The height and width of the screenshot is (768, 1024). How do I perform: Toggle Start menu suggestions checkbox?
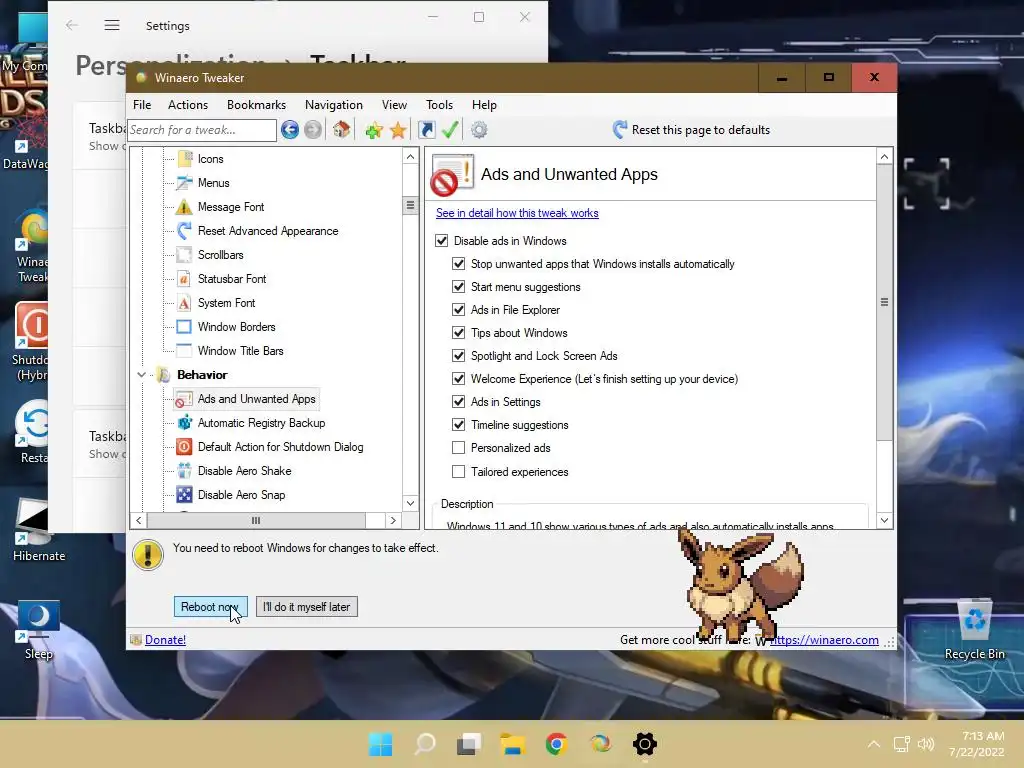pyautogui.click(x=459, y=287)
